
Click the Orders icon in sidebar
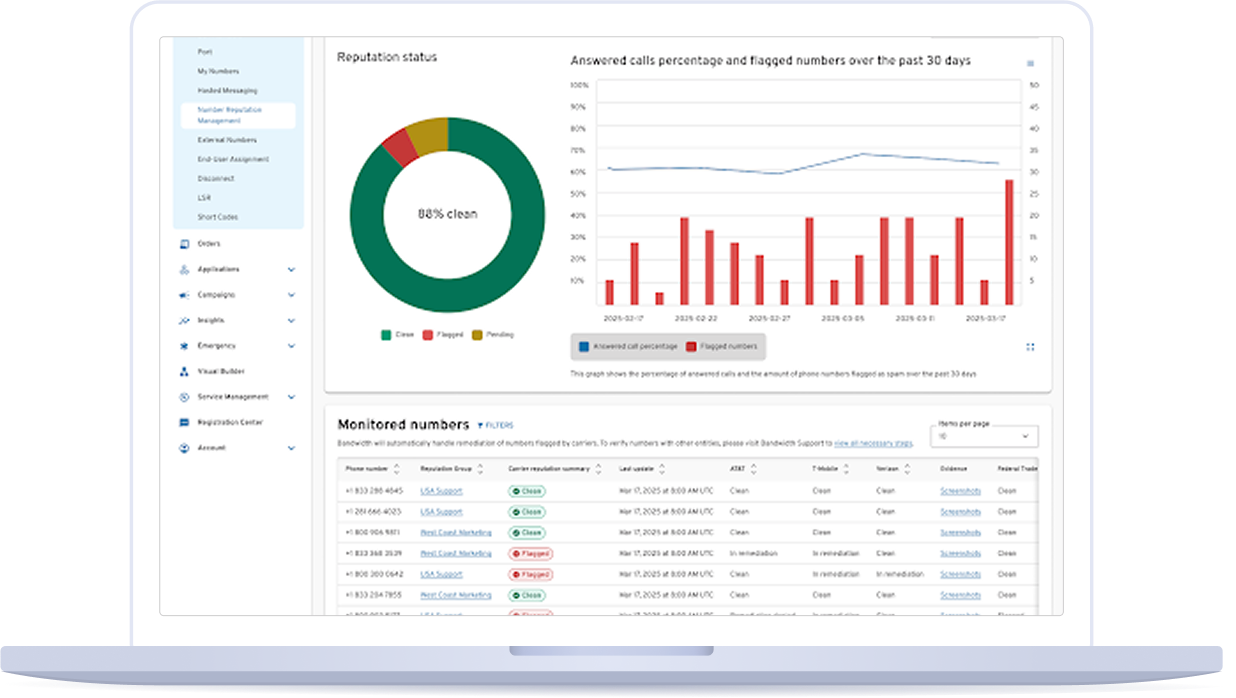click(184, 244)
